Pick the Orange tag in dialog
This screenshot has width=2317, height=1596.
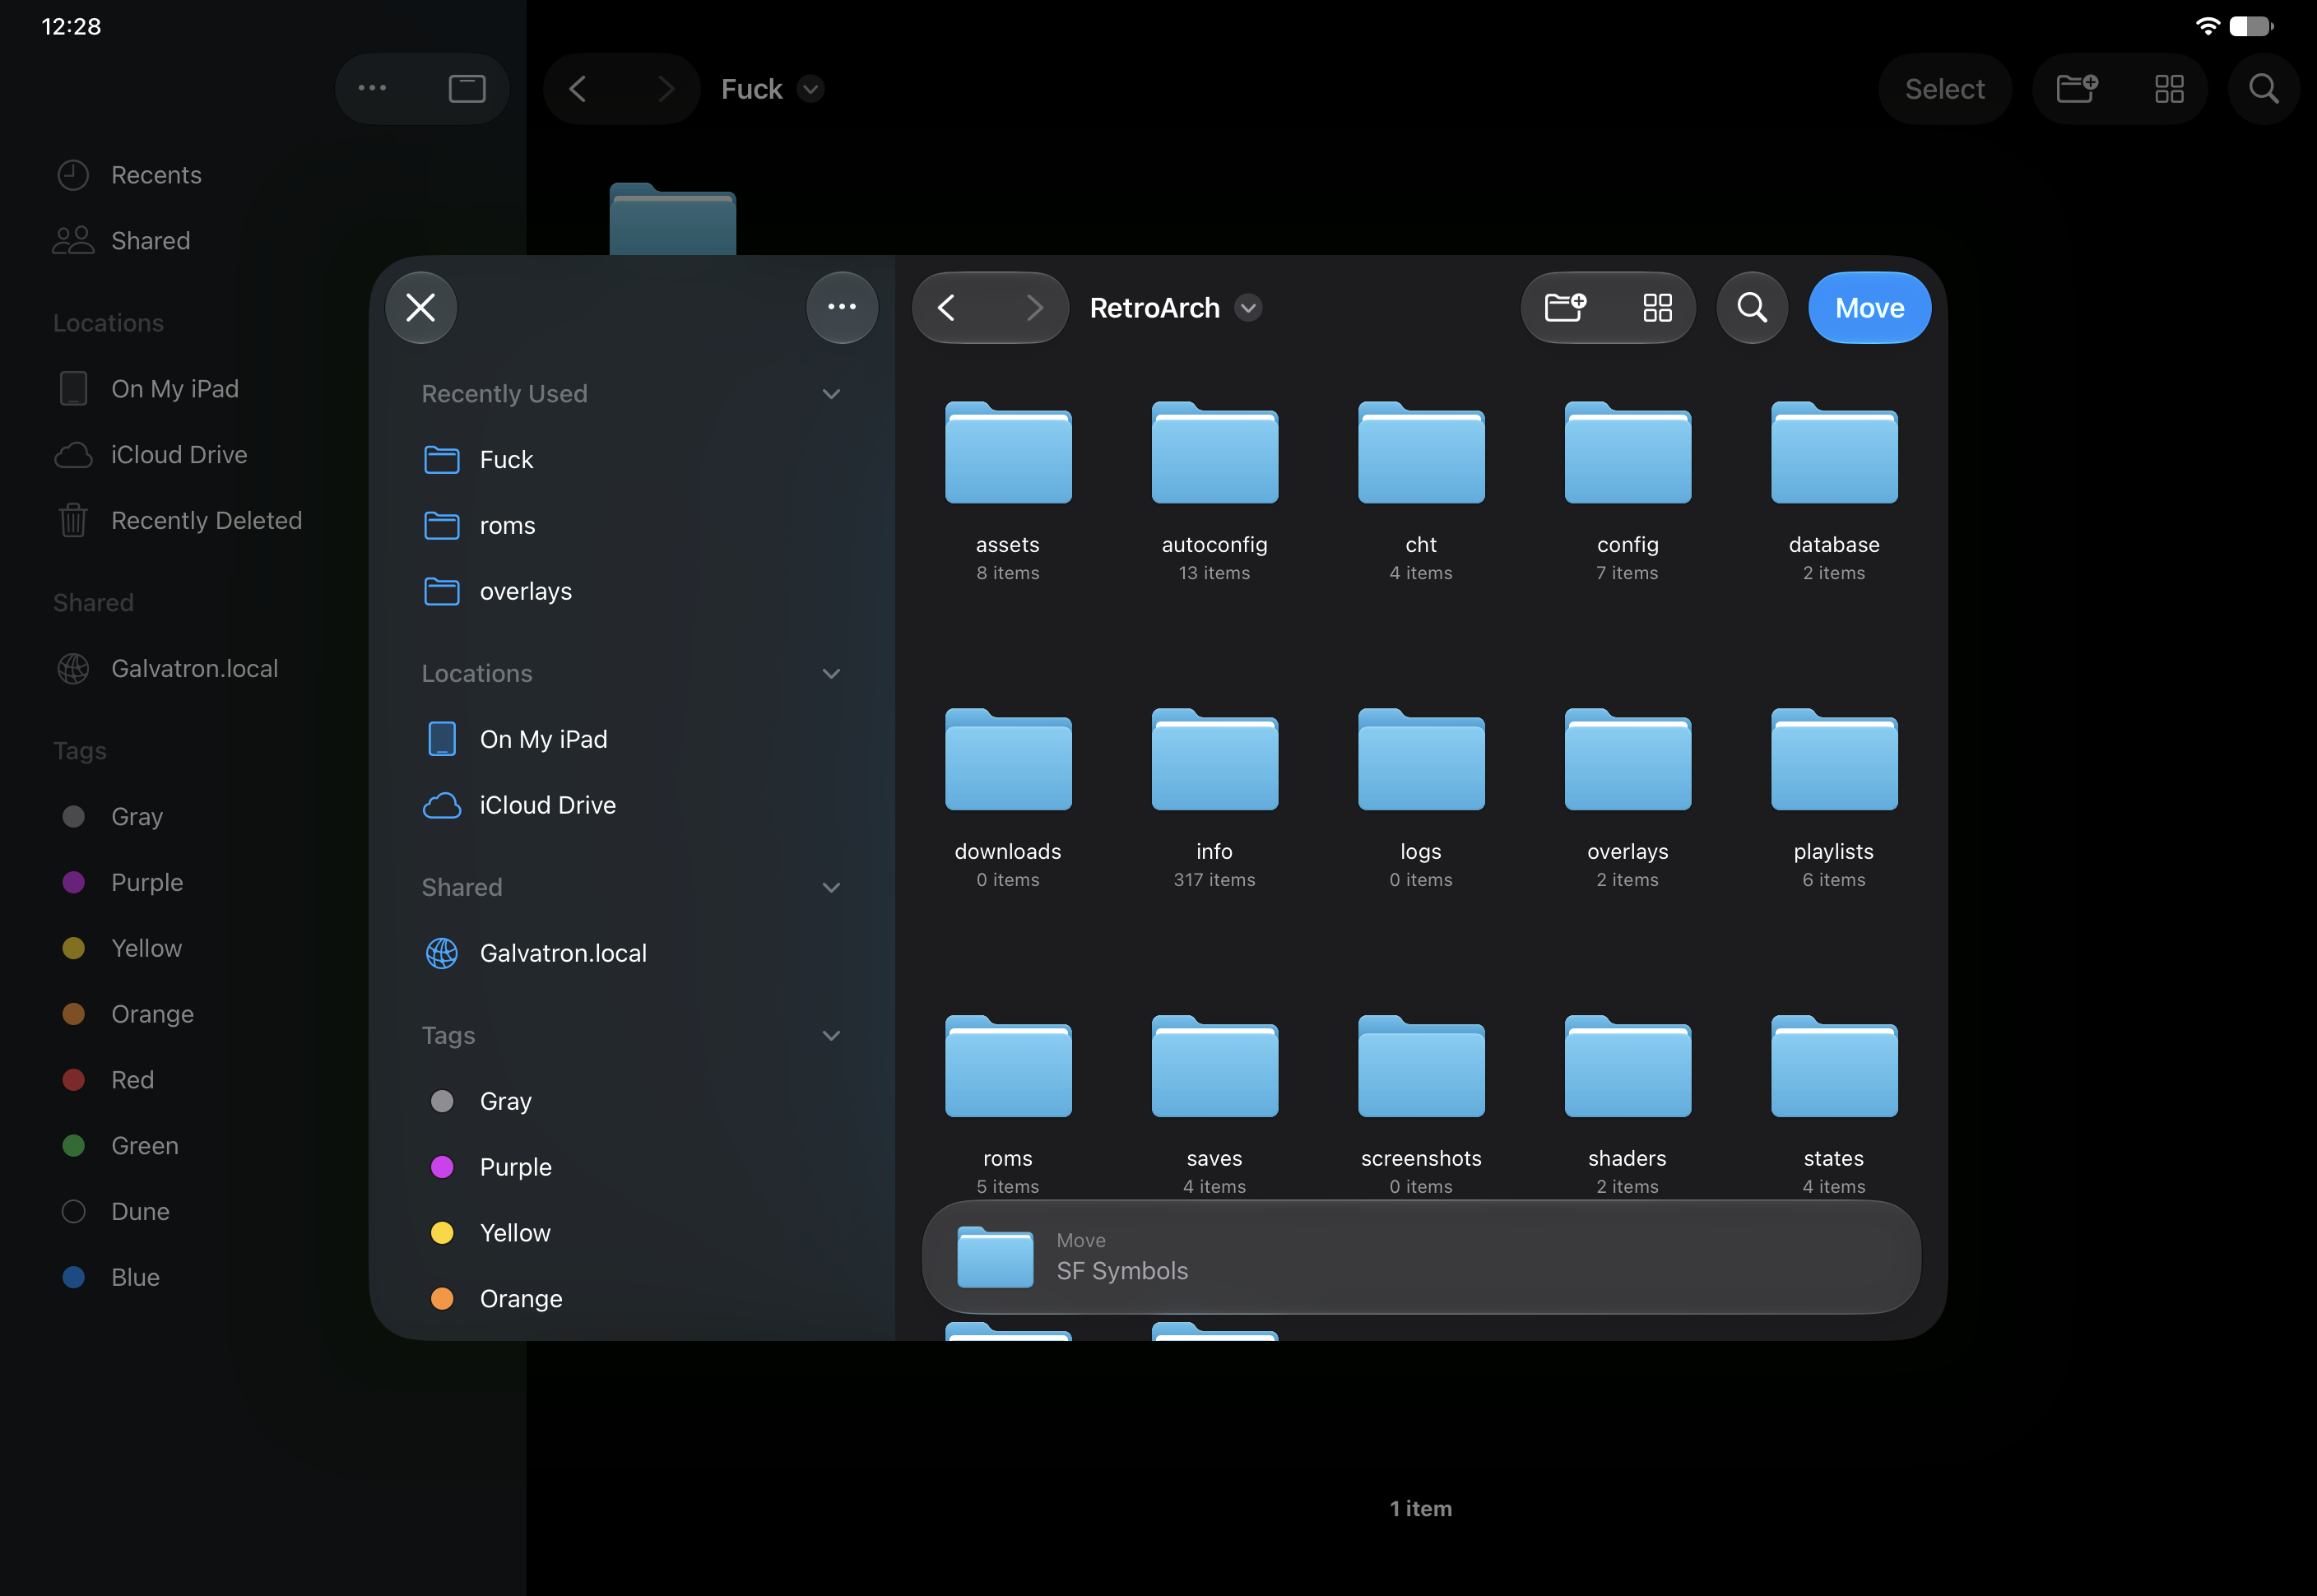632,1299
